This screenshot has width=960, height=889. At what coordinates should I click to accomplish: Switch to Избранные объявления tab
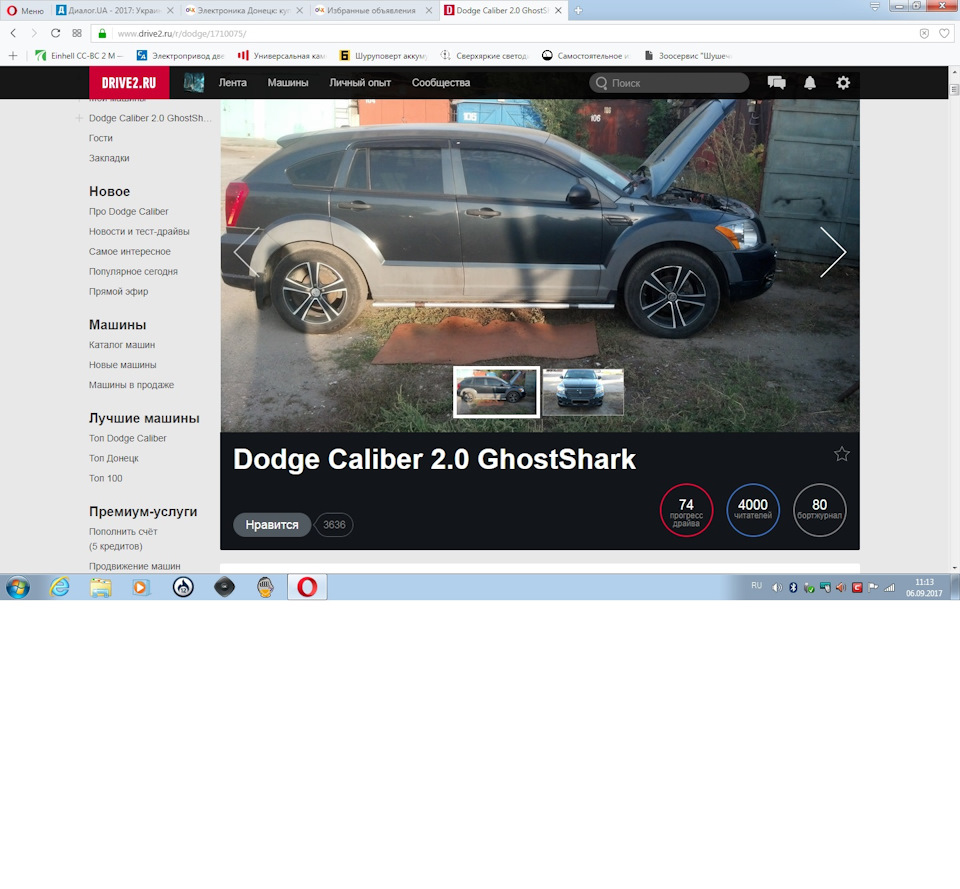click(x=373, y=10)
